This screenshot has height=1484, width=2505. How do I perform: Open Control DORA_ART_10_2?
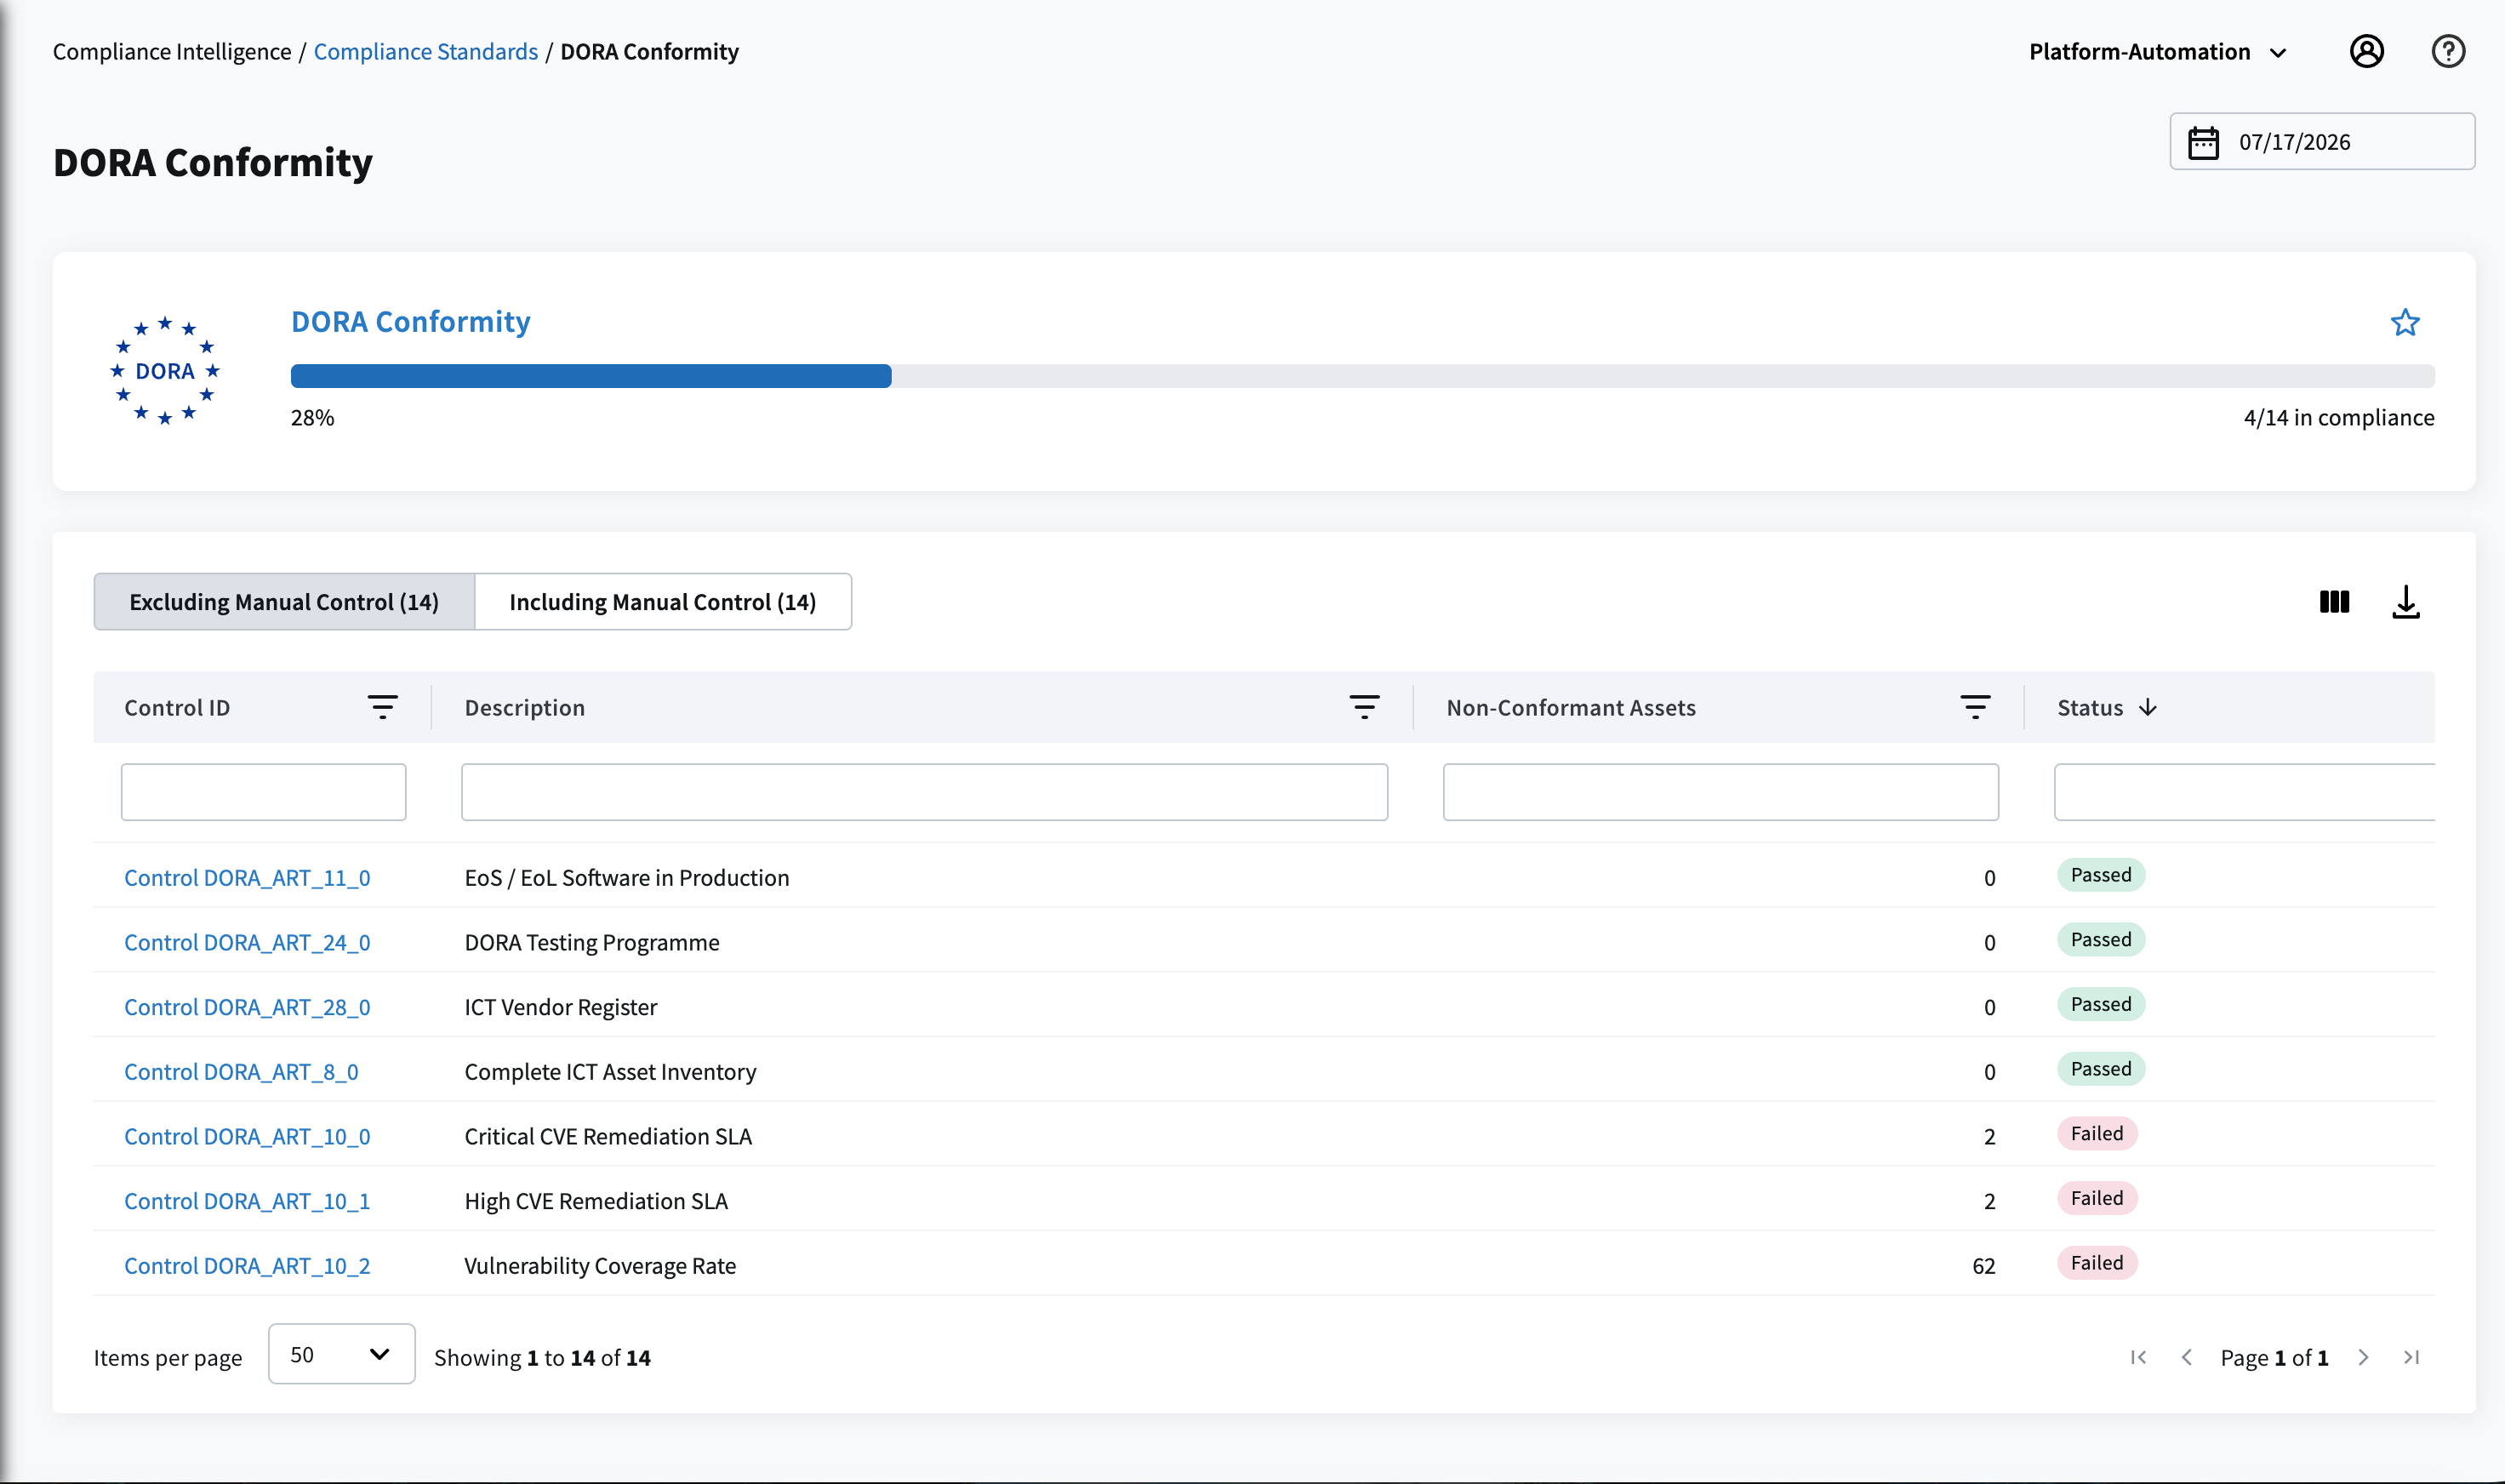247,1265
